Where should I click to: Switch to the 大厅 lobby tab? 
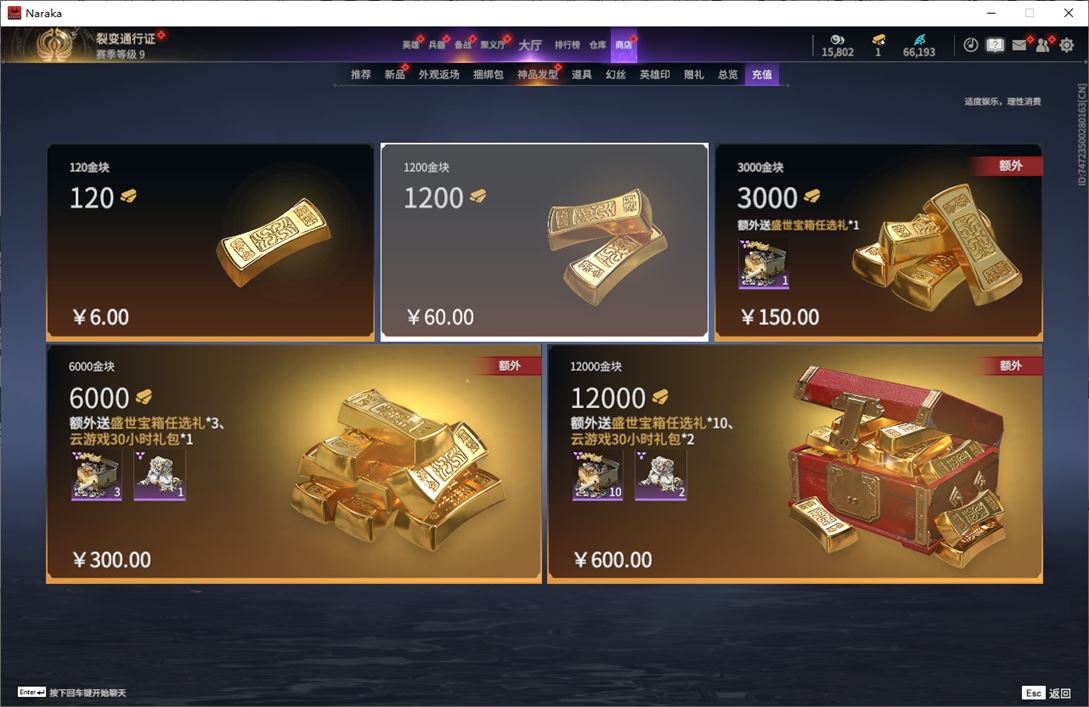tap(530, 45)
